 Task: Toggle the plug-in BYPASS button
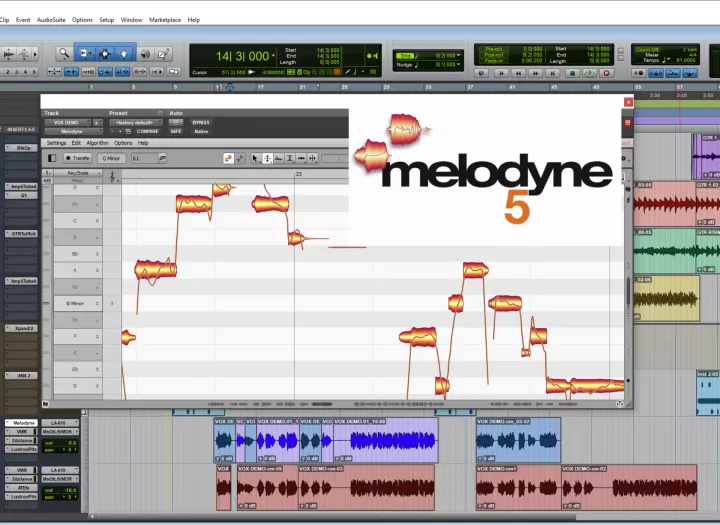(201, 123)
